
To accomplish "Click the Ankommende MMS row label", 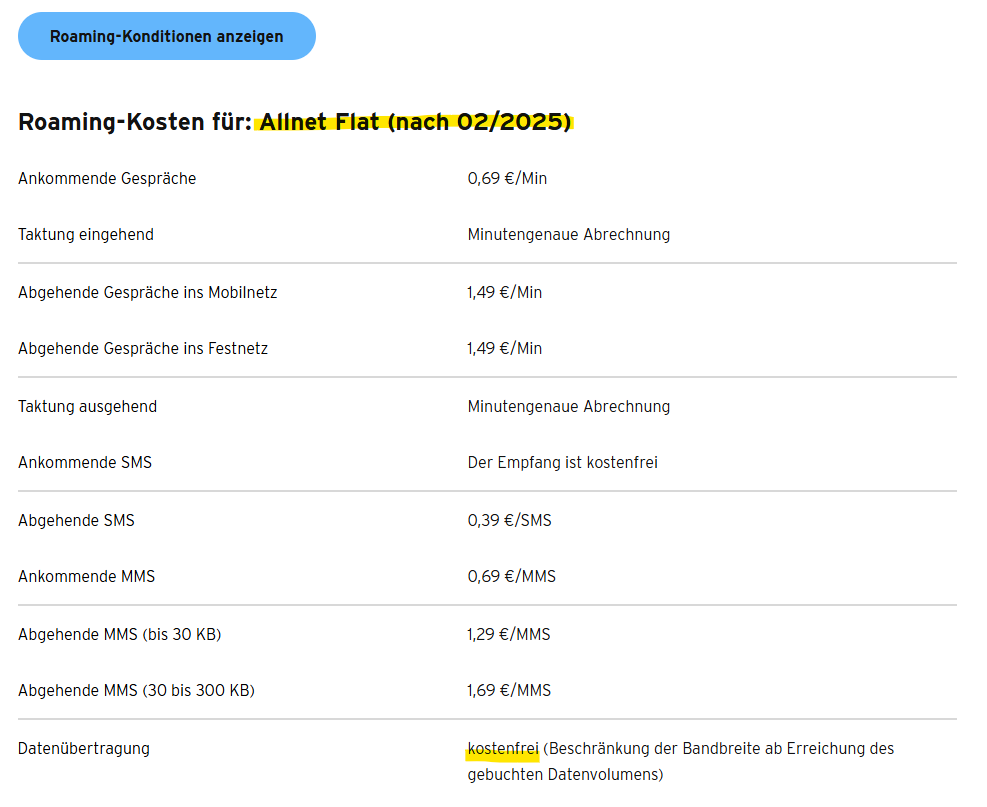I will tap(86, 577).
